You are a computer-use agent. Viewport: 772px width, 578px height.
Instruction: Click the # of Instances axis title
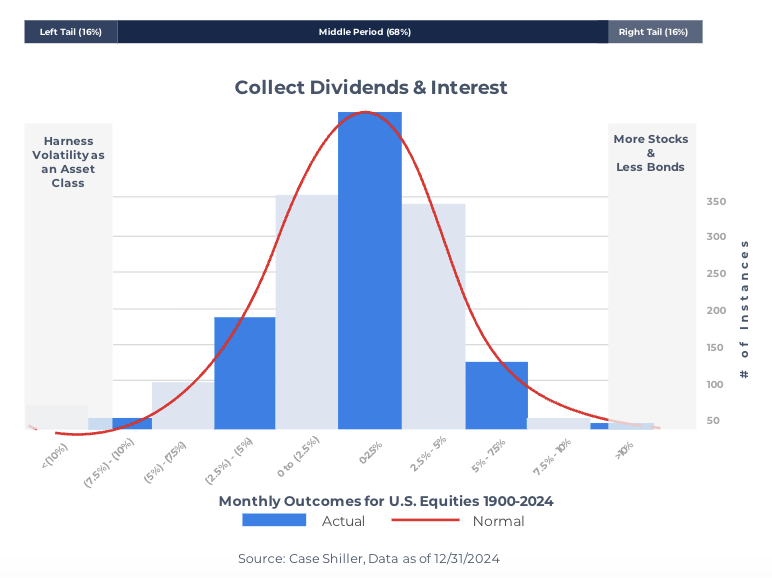click(x=744, y=308)
